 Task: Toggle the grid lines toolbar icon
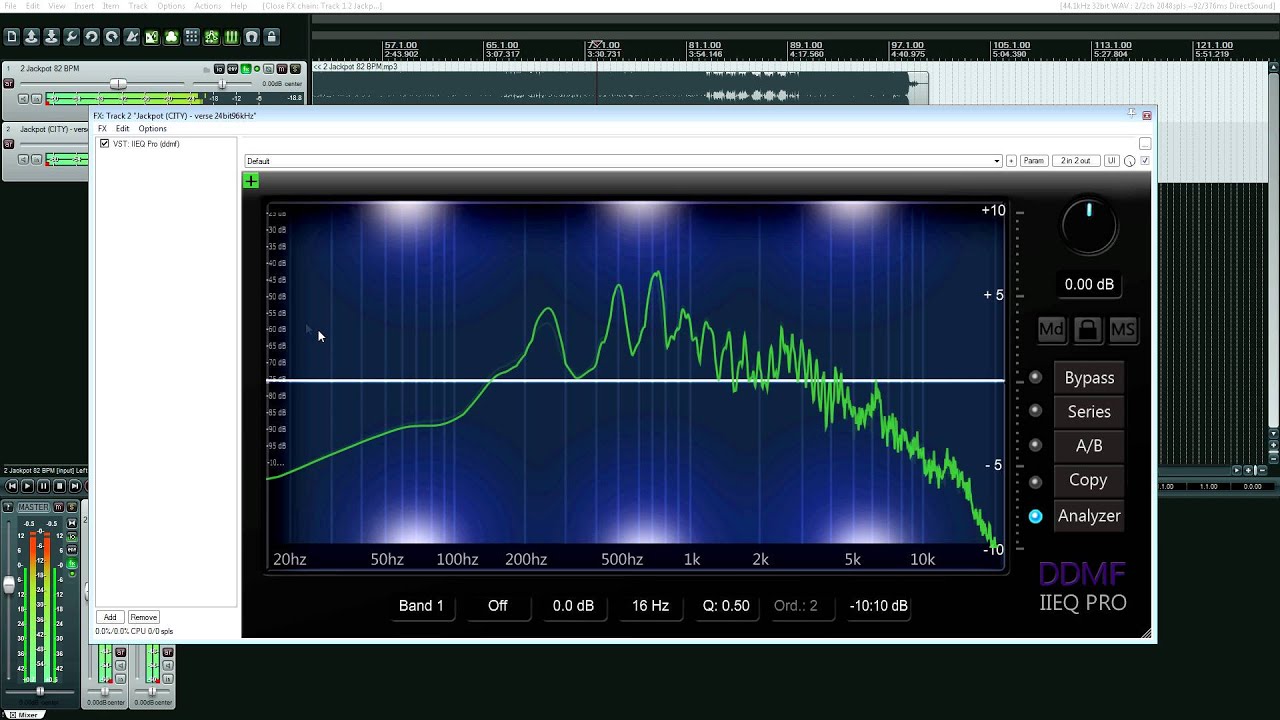point(192,37)
